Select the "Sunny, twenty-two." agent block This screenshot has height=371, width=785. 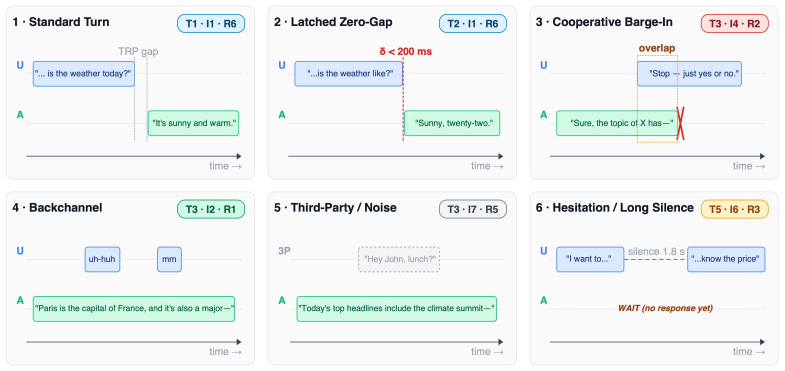point(452,123)
